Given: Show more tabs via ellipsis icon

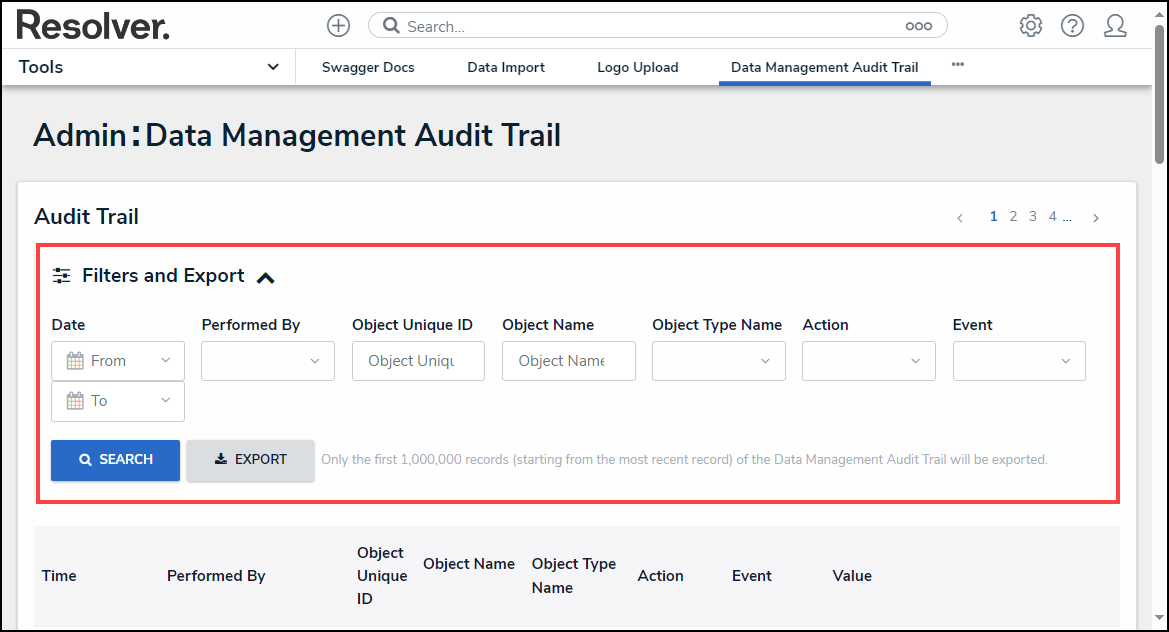Looking at the screenshot, I should point(957,65).
